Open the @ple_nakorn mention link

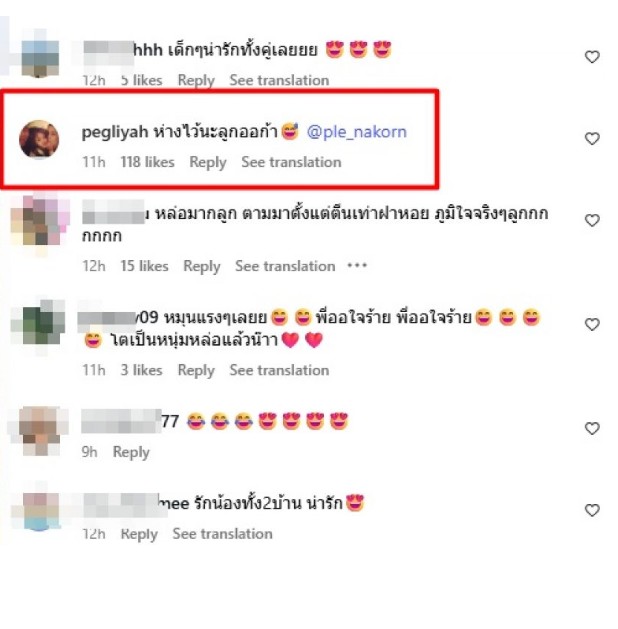(357, 132)
